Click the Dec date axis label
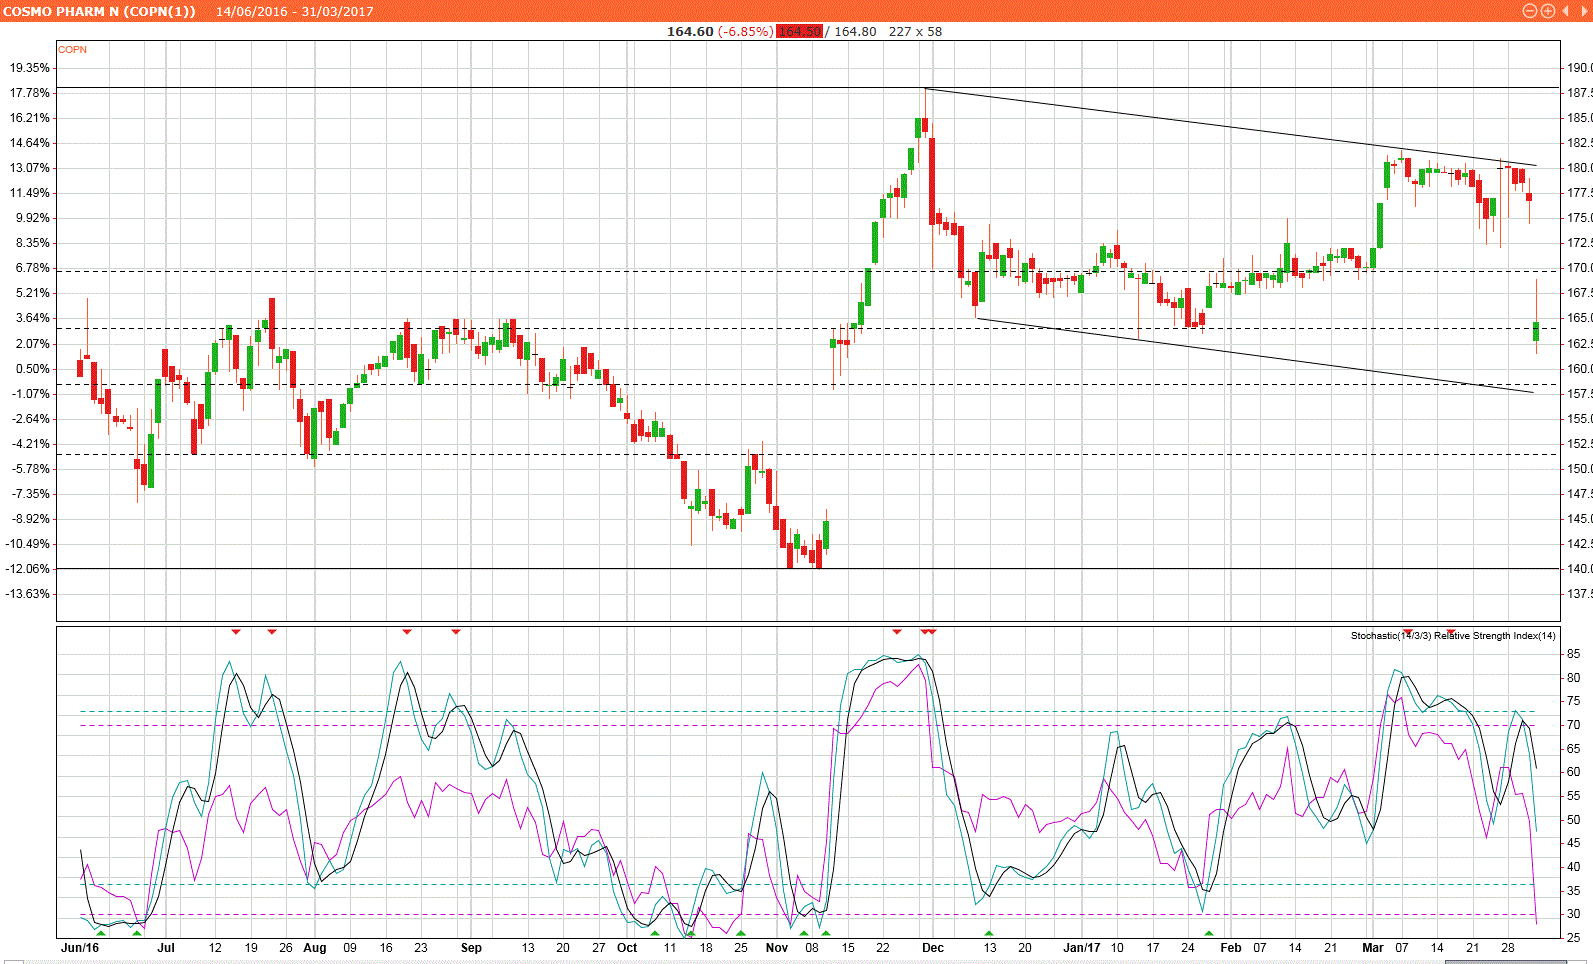Screen dimensions: 1593x964 (x=933, y=947)
